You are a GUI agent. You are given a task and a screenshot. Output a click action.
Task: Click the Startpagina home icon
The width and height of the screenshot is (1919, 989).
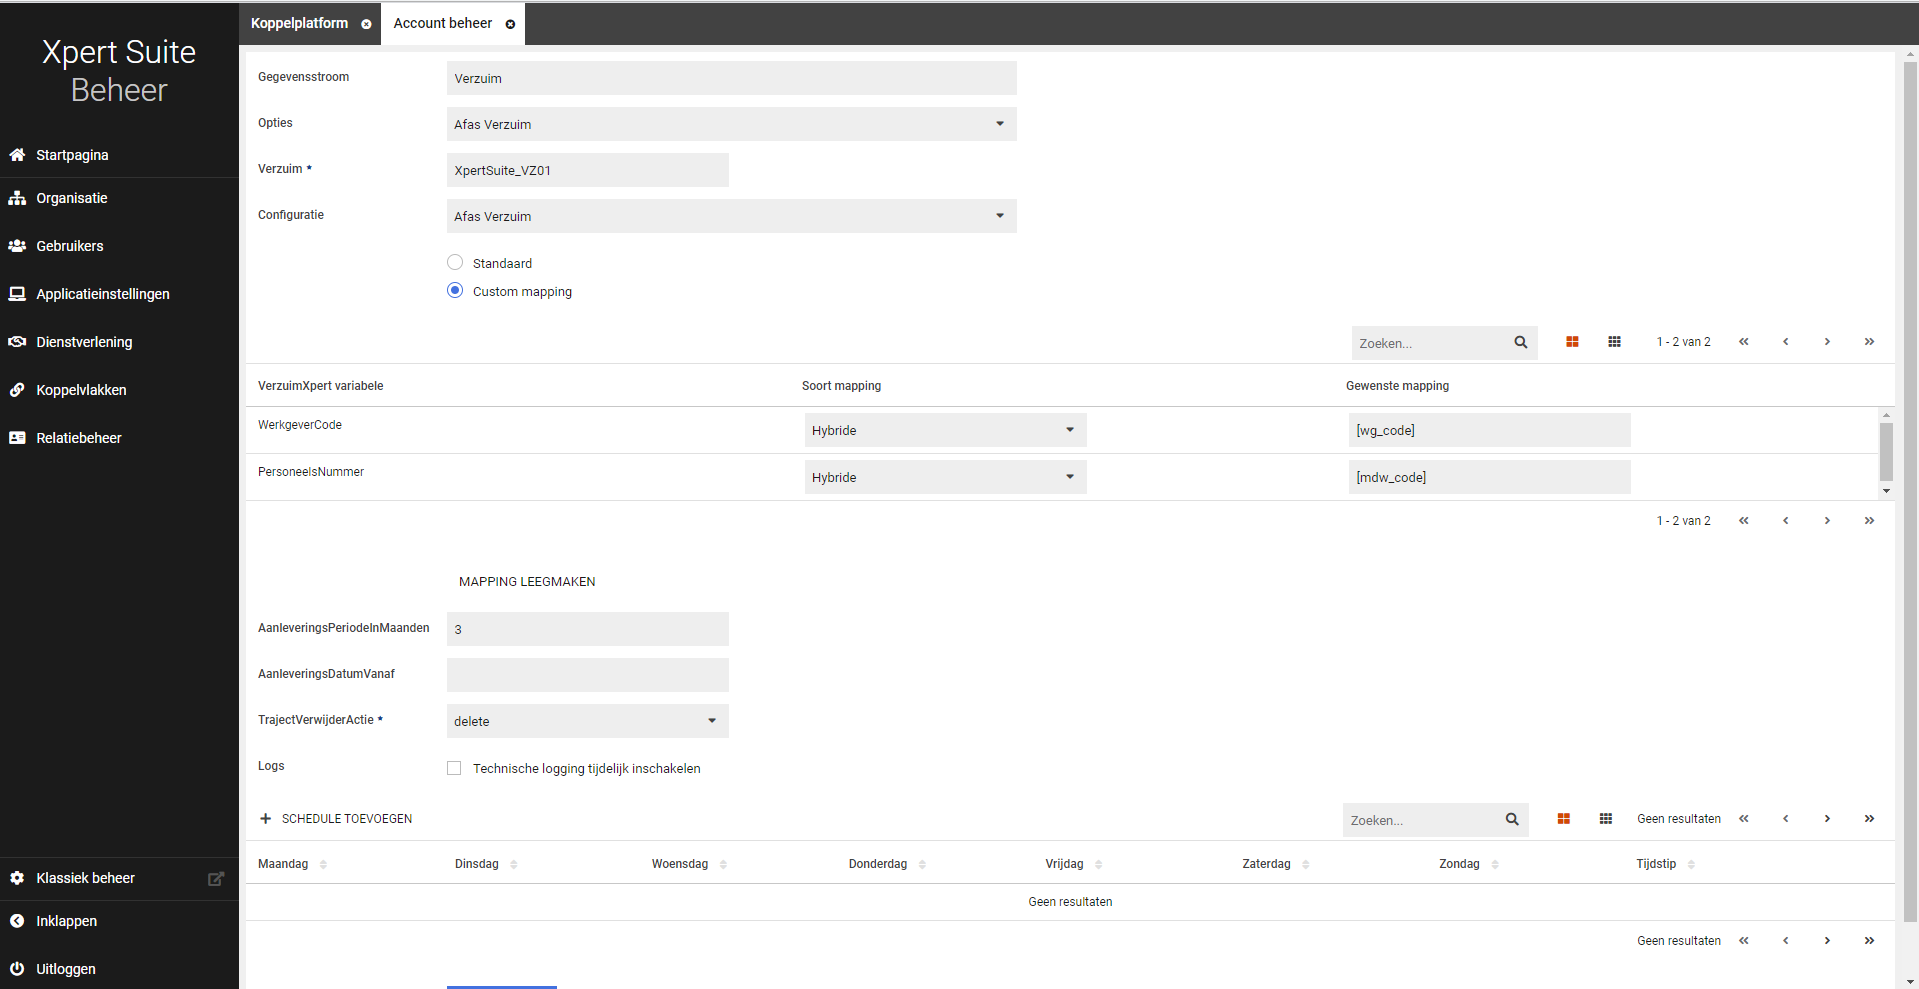pyautogui.click(x=17, y=155)
